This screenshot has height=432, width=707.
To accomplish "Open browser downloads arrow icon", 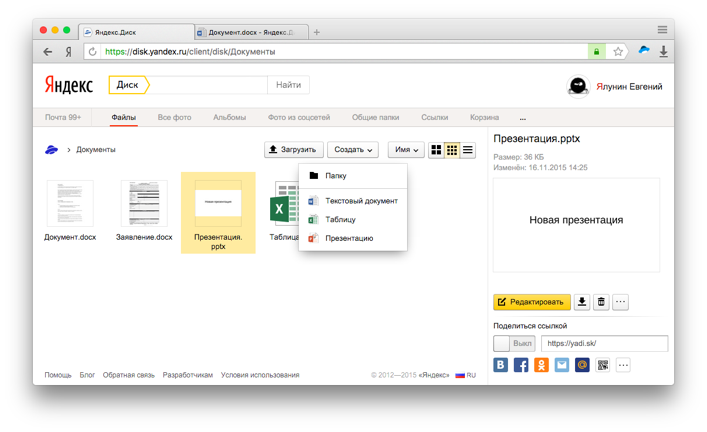I will [x=663, y=51].
